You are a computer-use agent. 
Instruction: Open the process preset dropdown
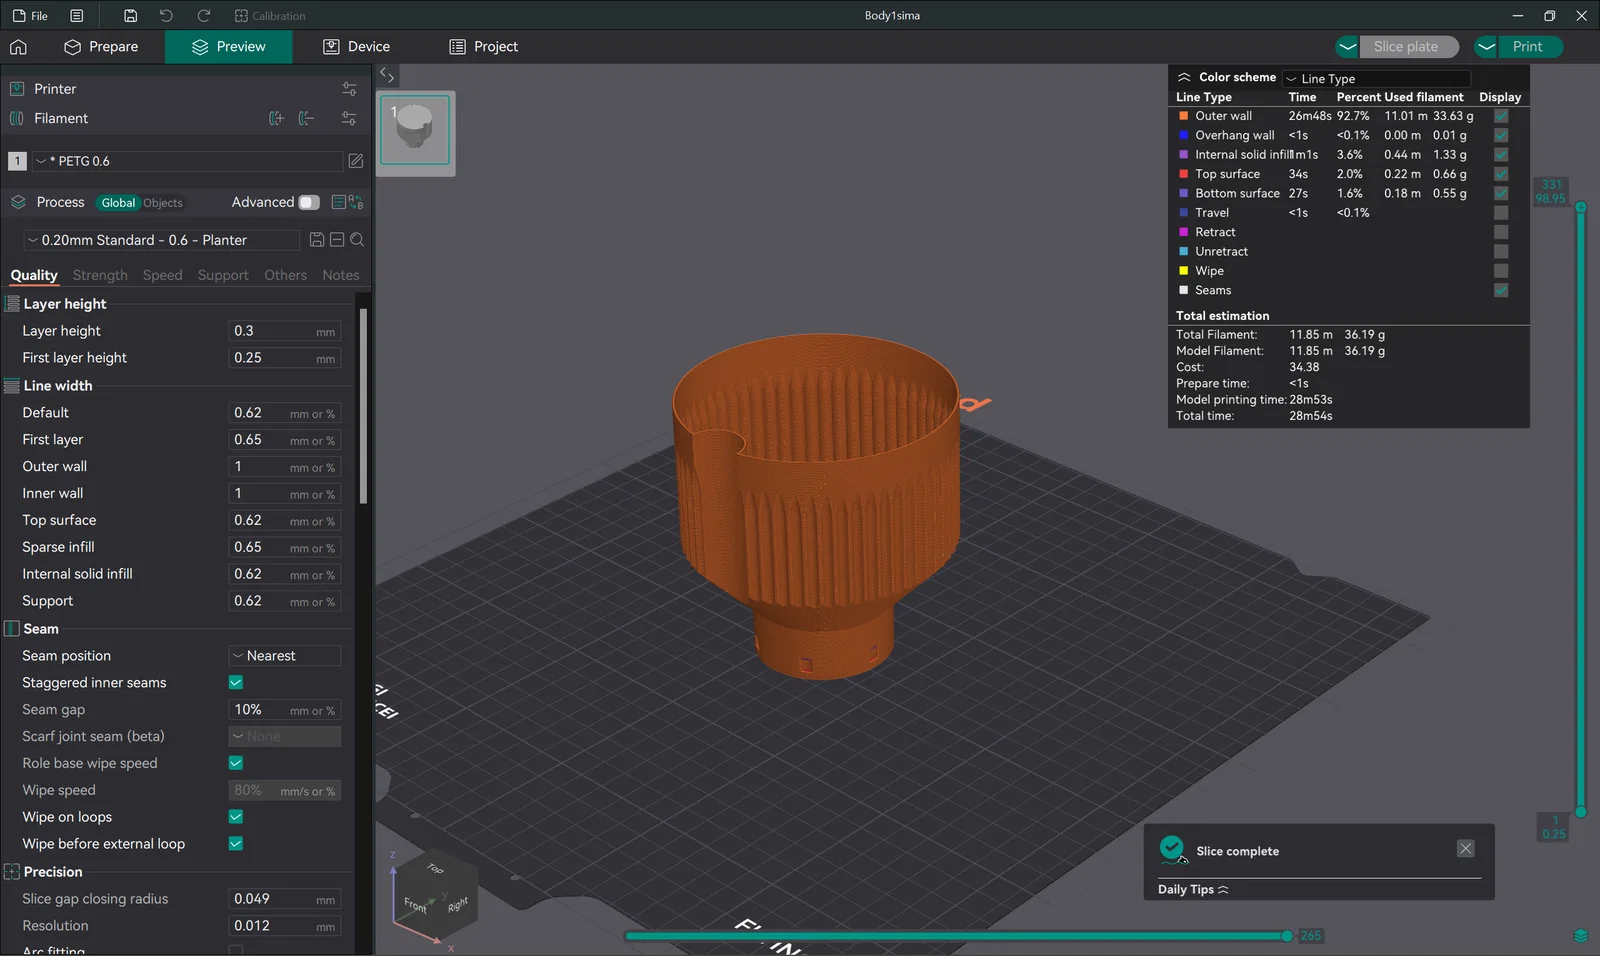click(x=160, y=240)
